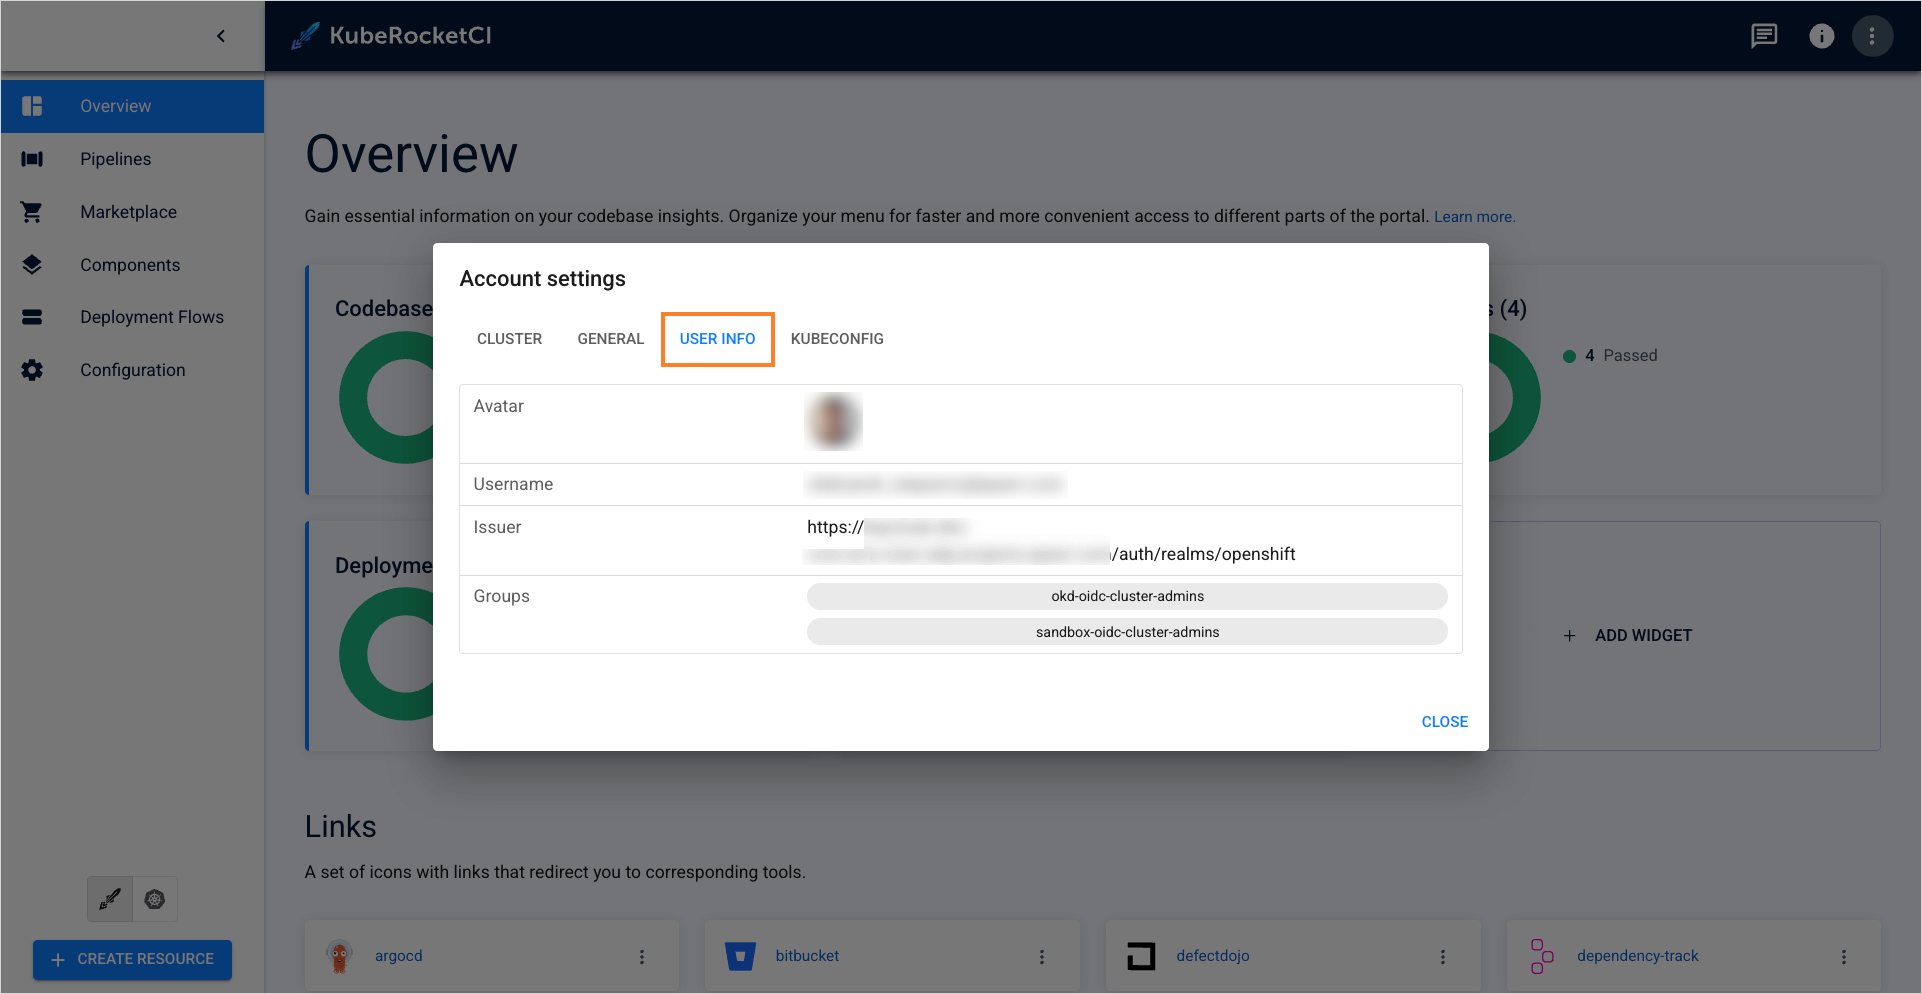The width and height of the screenshot is (1922, 994).
Task: Open the bitbucket card options menu
Action: click(1042, 956)
